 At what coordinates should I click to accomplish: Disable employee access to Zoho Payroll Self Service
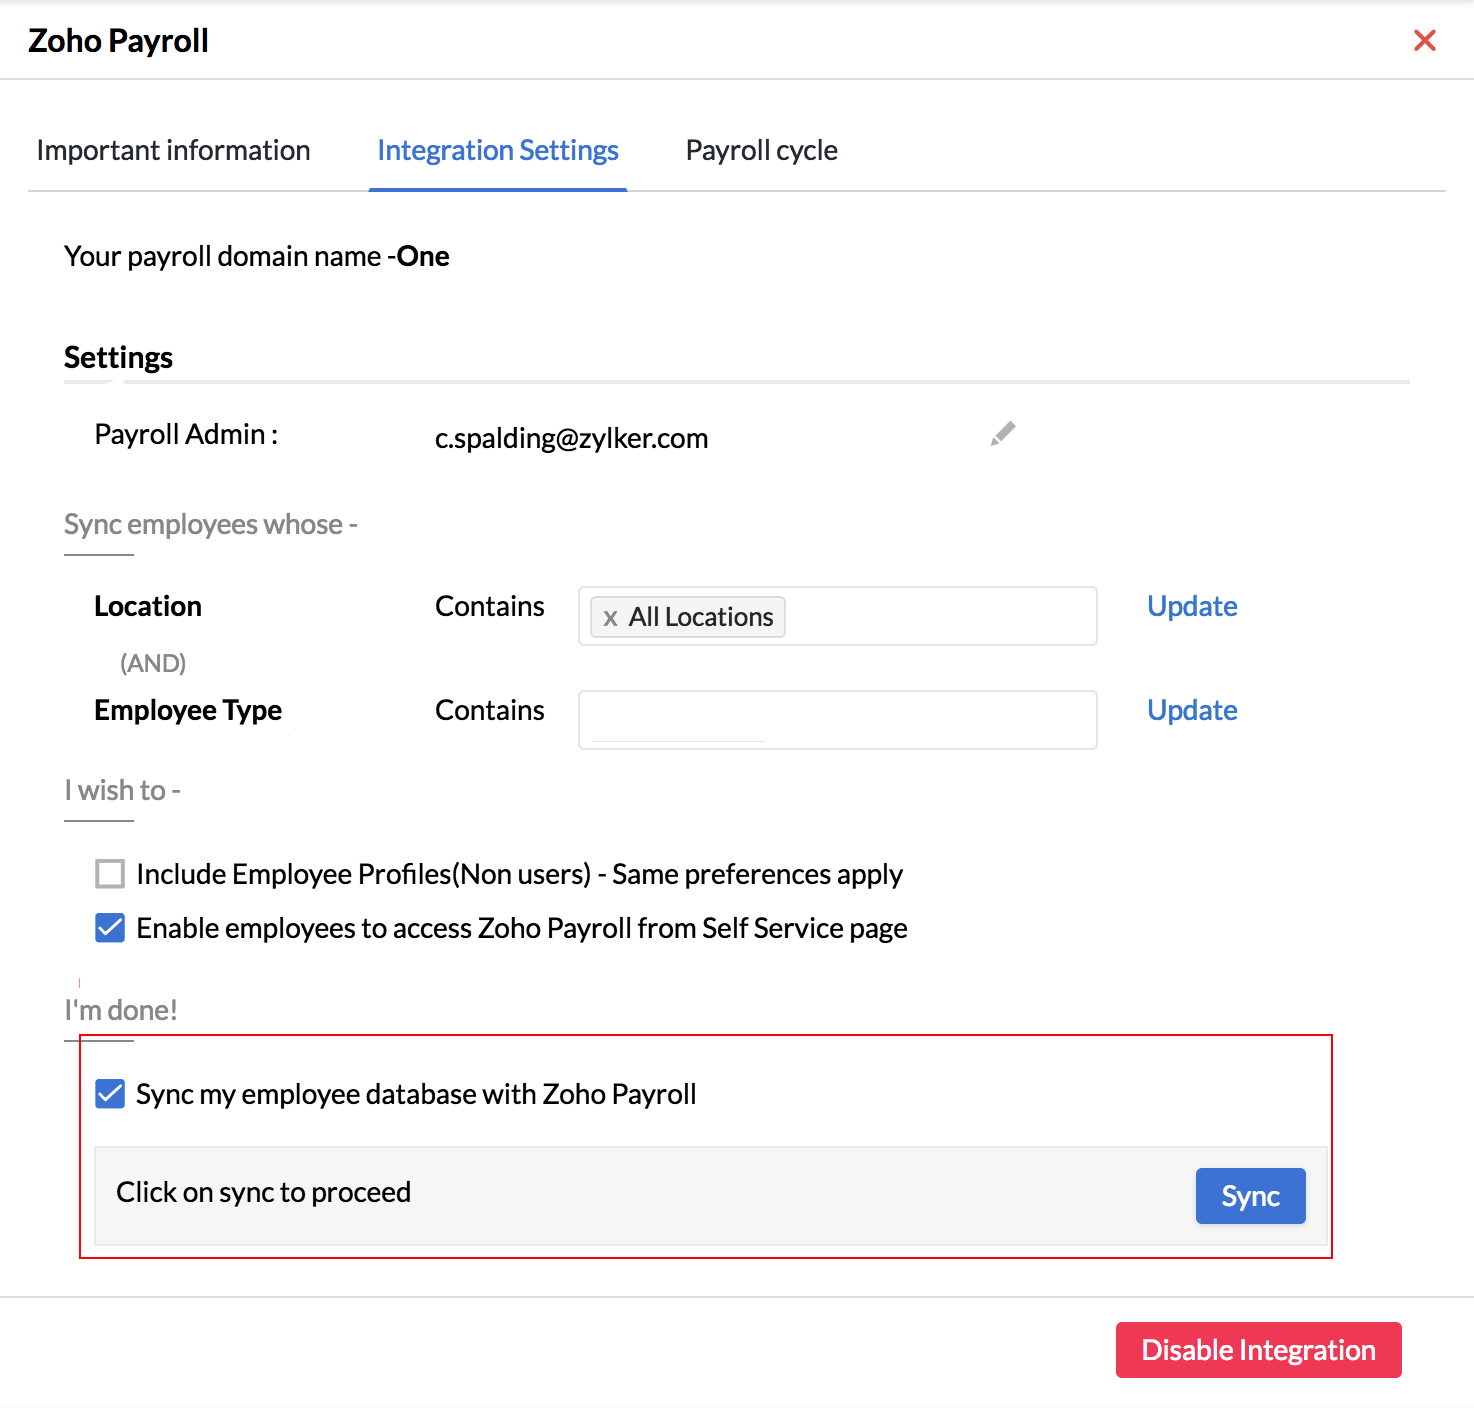point(110,928)
